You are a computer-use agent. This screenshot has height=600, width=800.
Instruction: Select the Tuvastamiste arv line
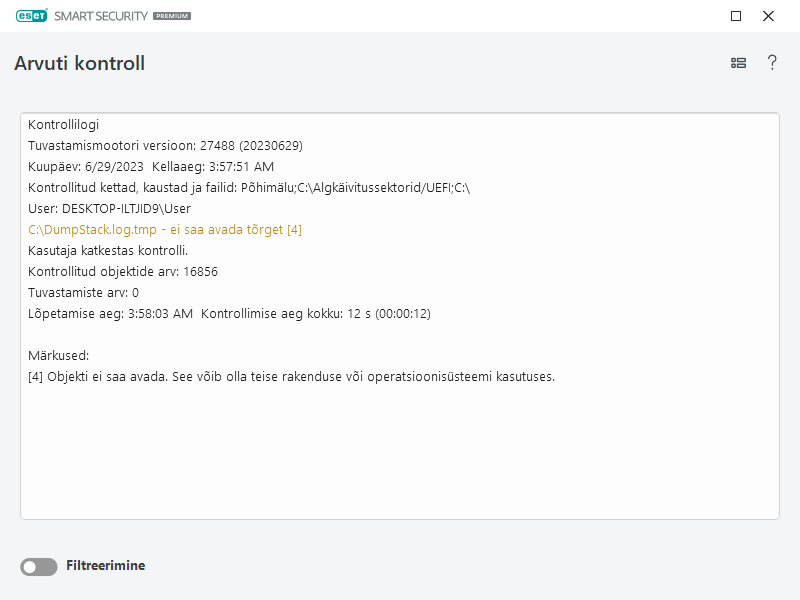point(83,292)
